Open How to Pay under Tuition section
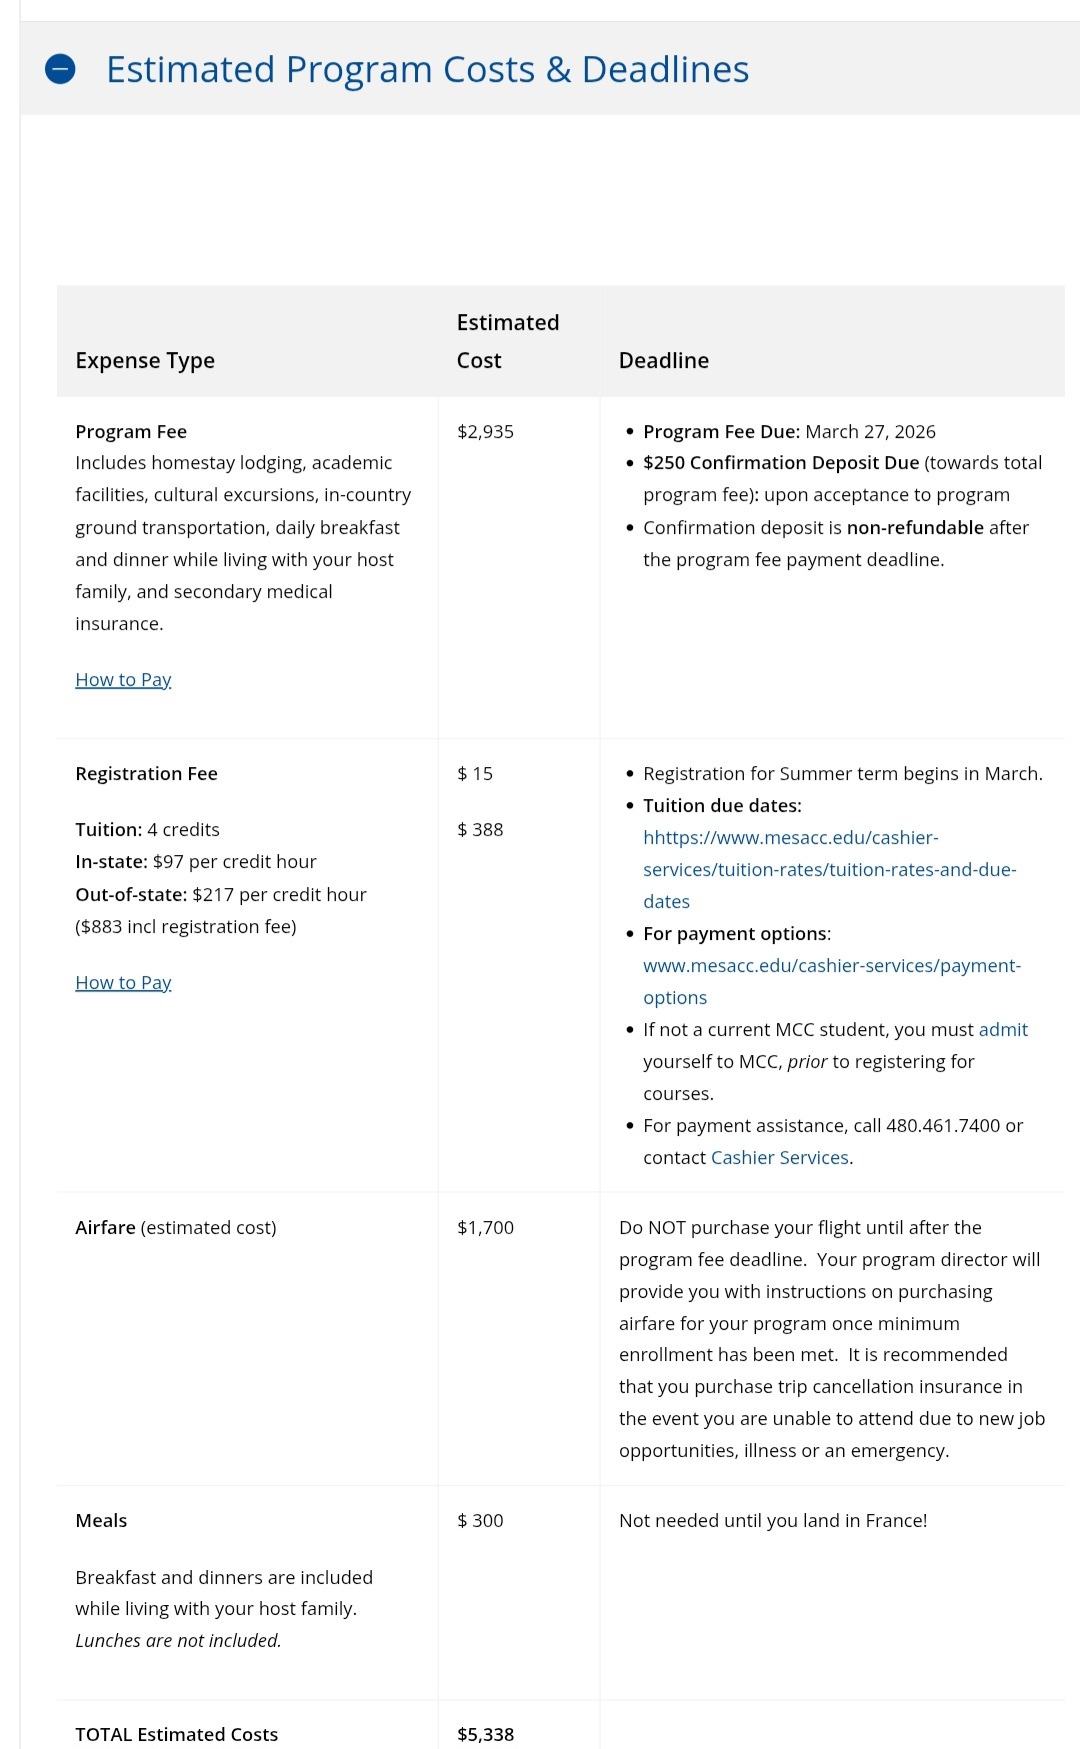The image size is (1080, 1749). tap(123, 983)
